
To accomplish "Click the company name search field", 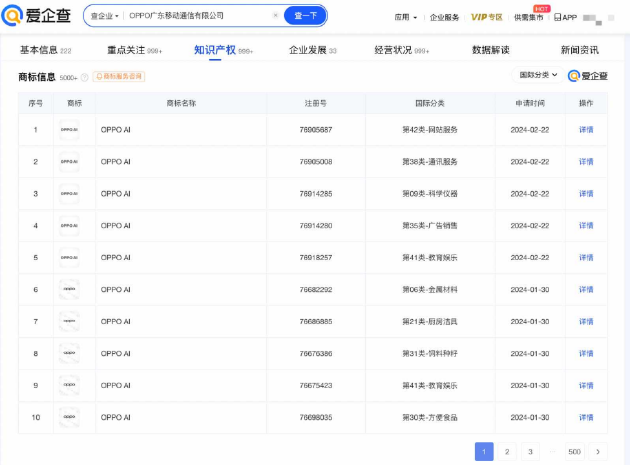I will (197, 16).
